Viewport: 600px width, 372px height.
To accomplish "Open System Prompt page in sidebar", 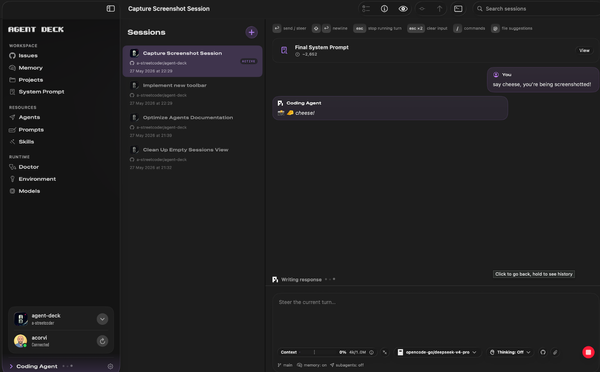I will coord(36,92).
